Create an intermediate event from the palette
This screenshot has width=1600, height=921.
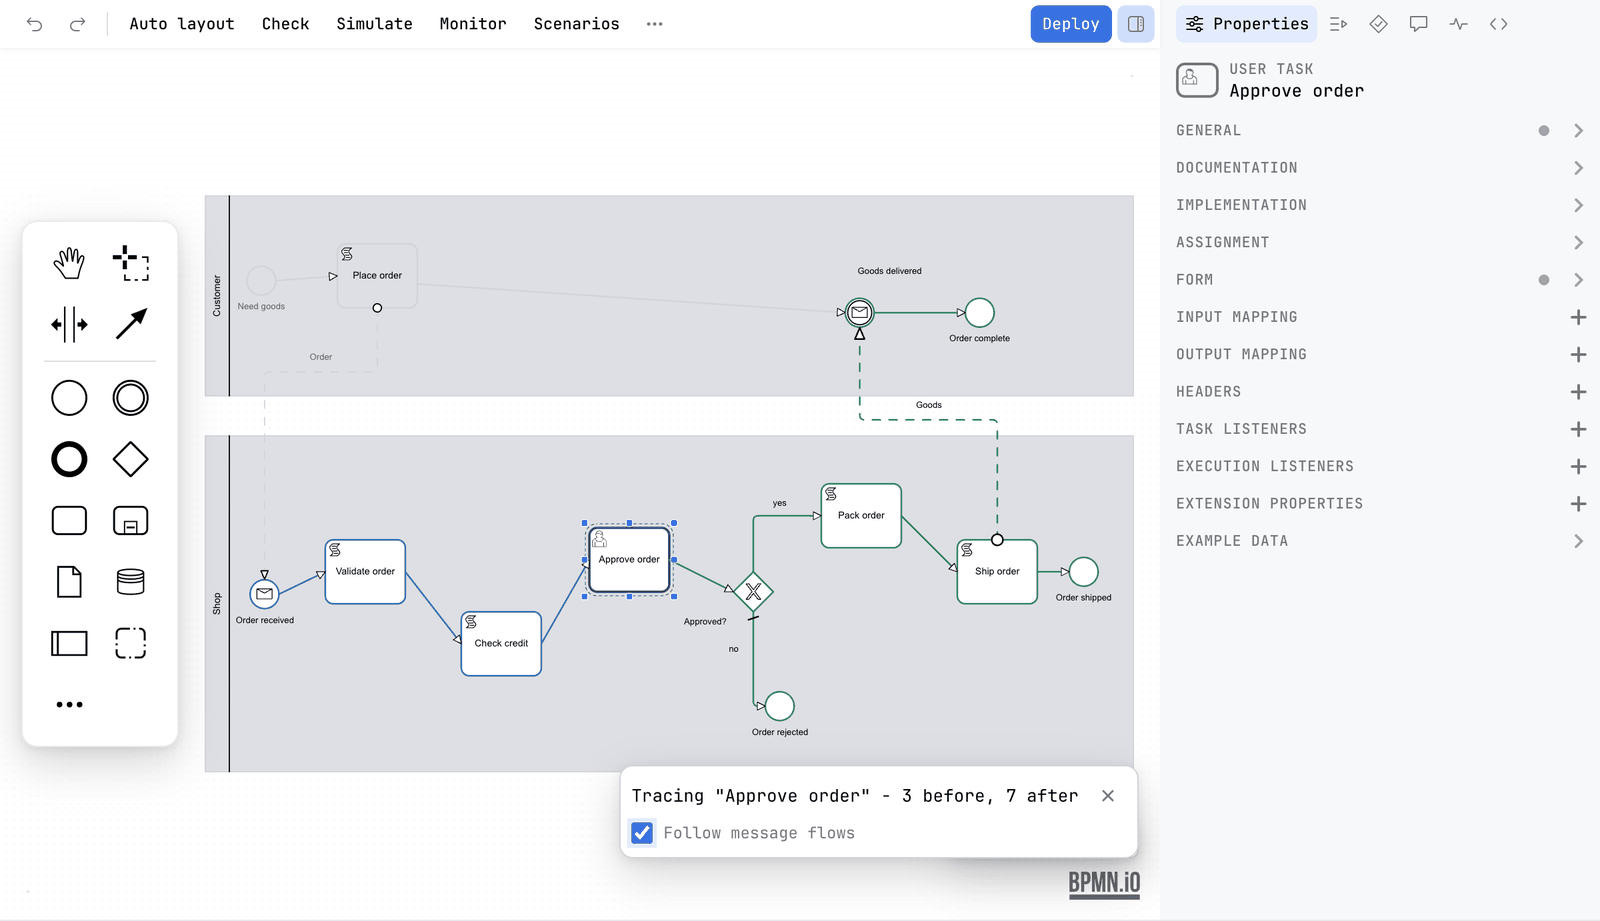131,398
